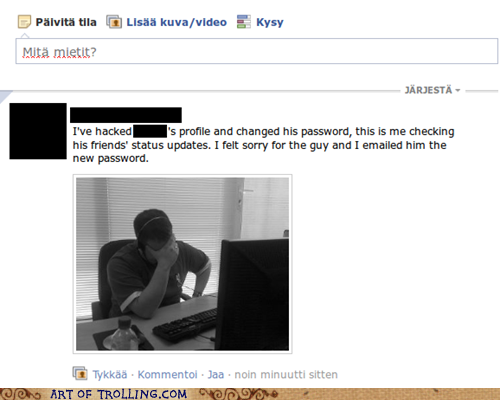Click the Art of Trolling.com watermark
Viewport: 500px width, 400px height.
point(118,394)
